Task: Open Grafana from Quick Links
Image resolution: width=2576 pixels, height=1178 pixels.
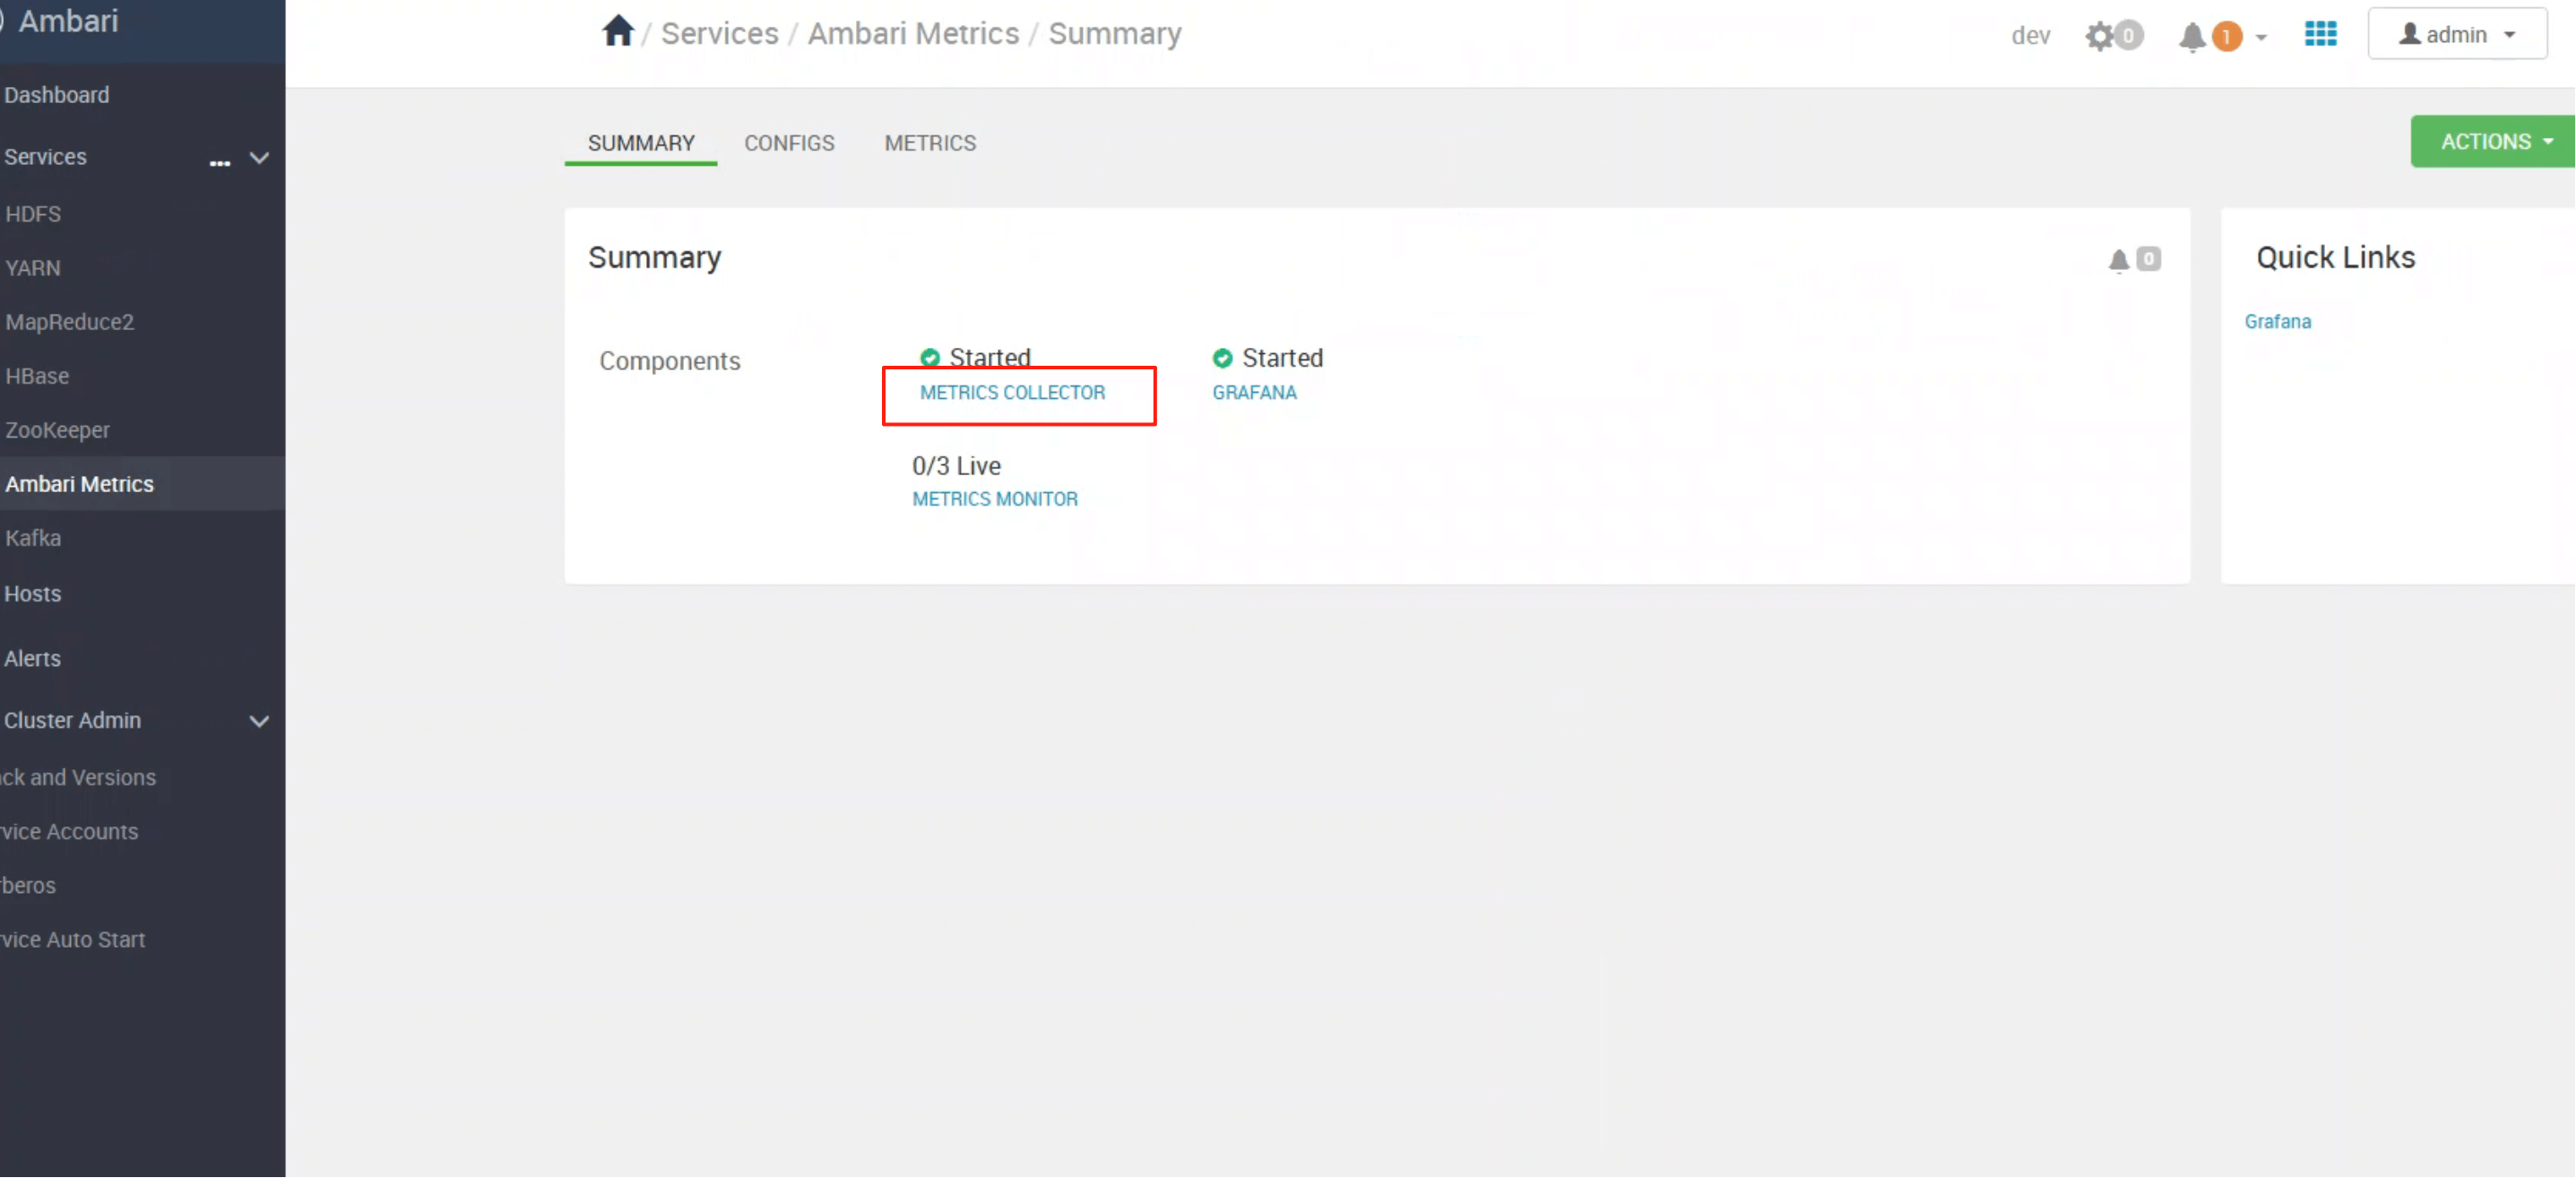Action: tap(2277, 322)
